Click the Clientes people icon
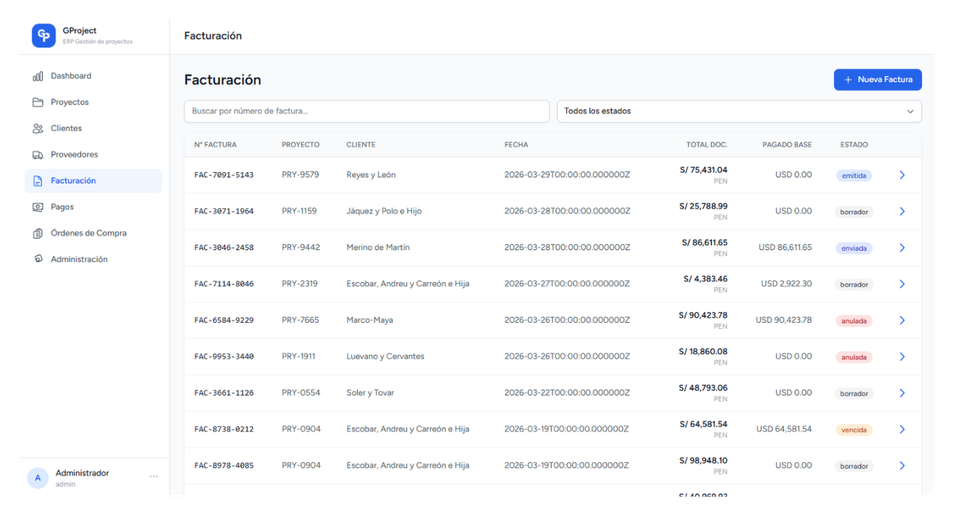 pyautogui.click(x=38, y=128)
